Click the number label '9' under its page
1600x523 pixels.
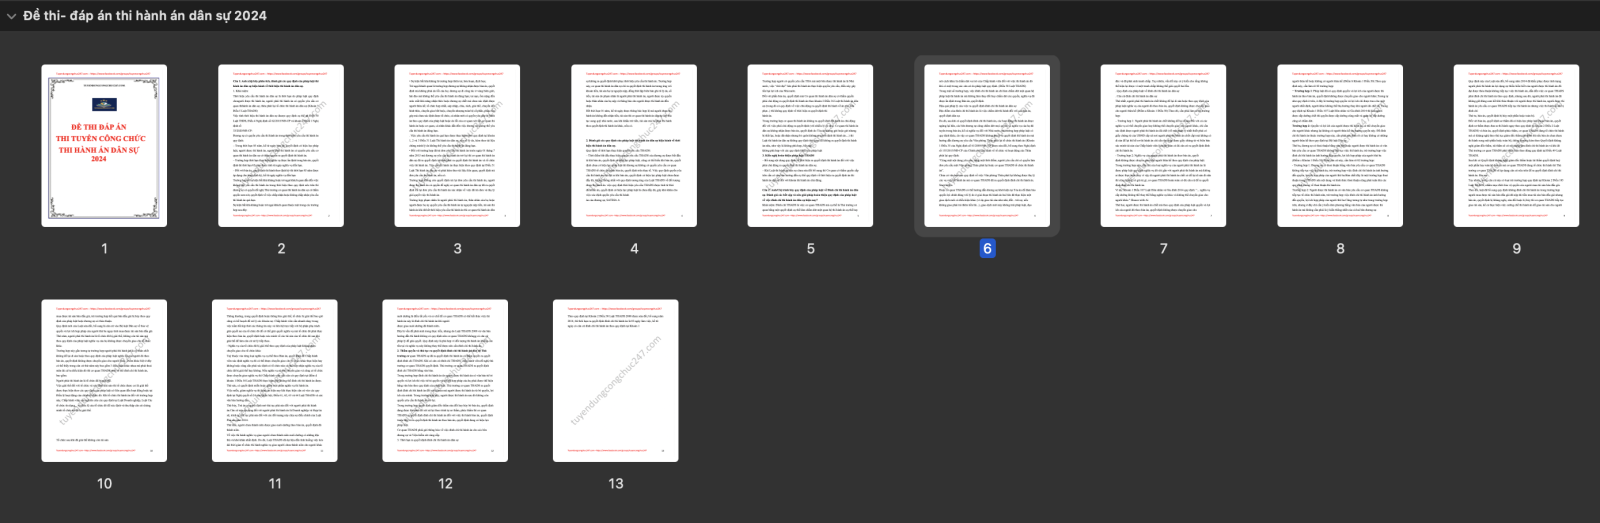[x=1516, y=249]
